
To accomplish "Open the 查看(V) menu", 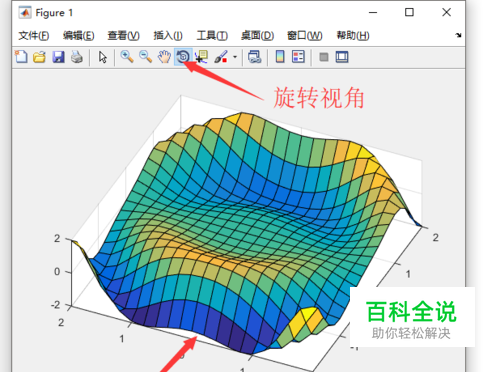I will click(x=123, y=35).
